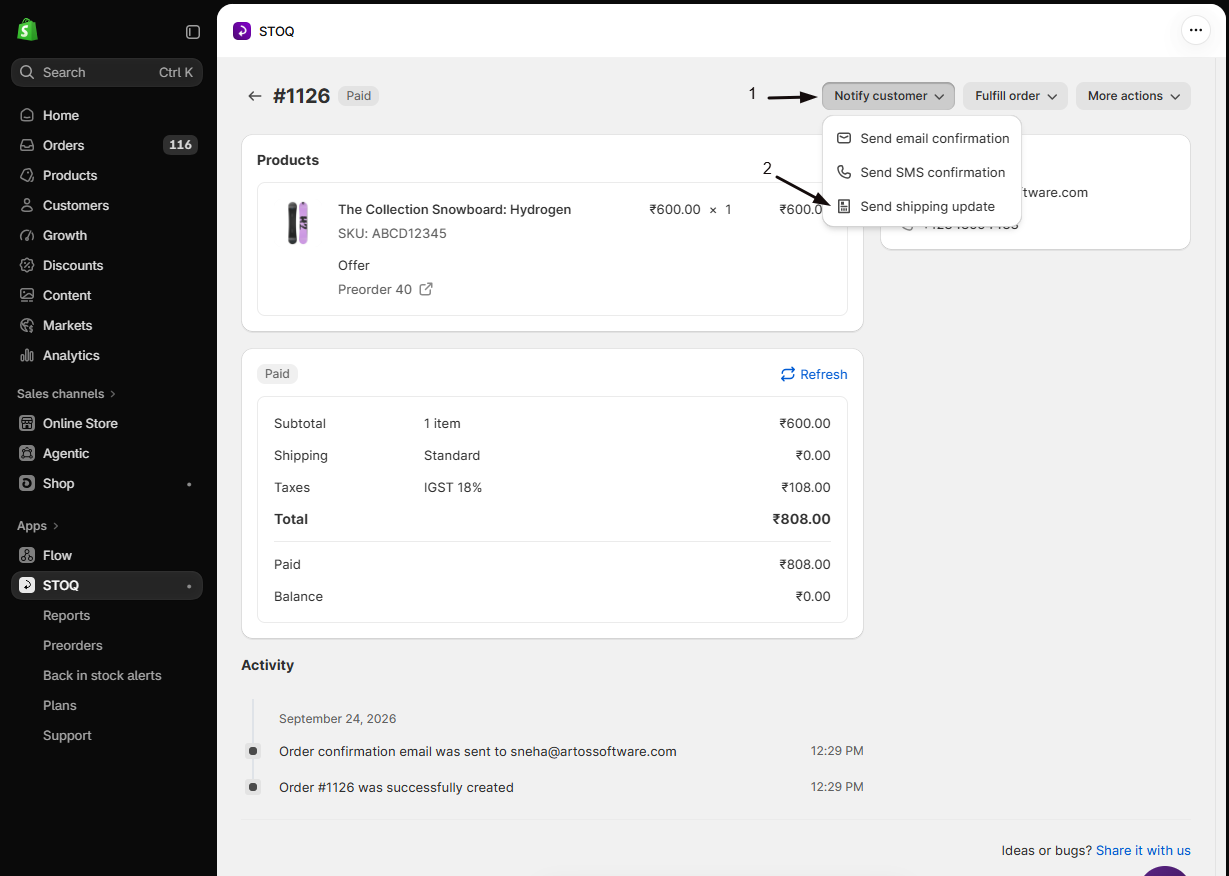Click the Orders count badge 116

[180, 145]
